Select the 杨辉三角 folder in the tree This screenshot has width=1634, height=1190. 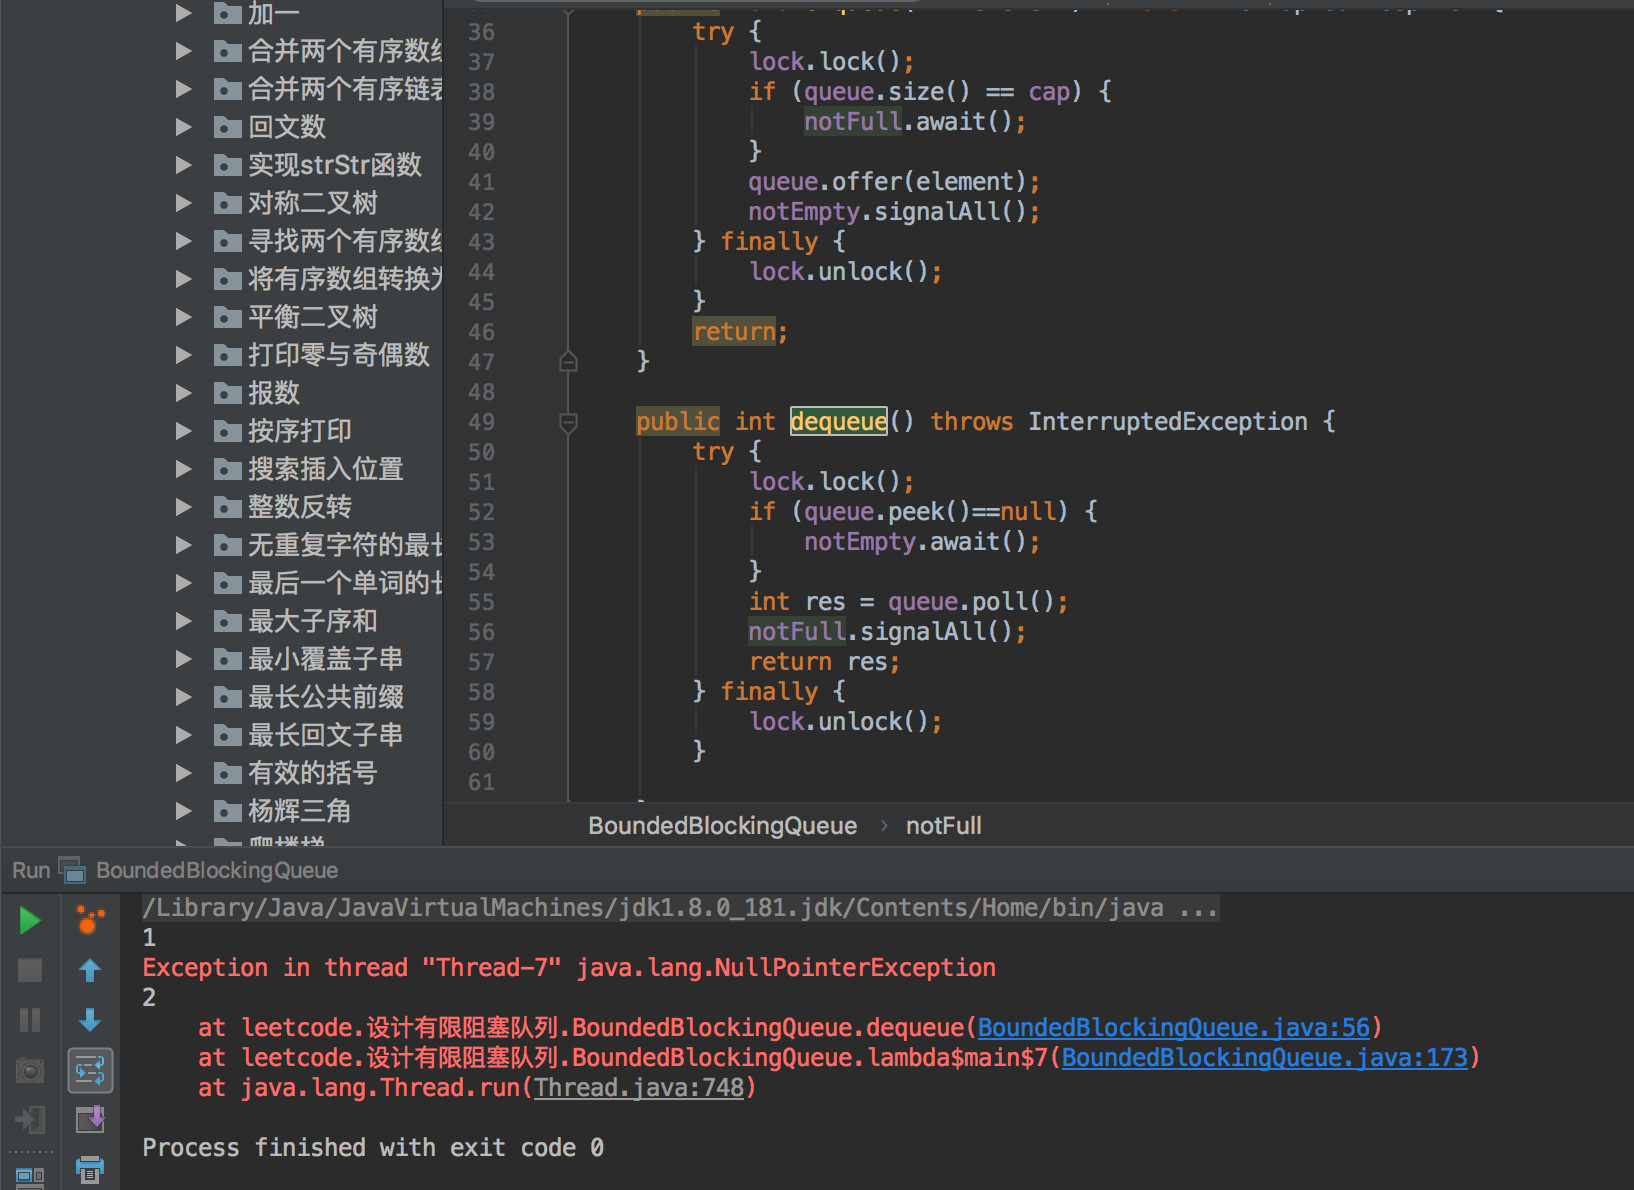(x=299, y=811)
